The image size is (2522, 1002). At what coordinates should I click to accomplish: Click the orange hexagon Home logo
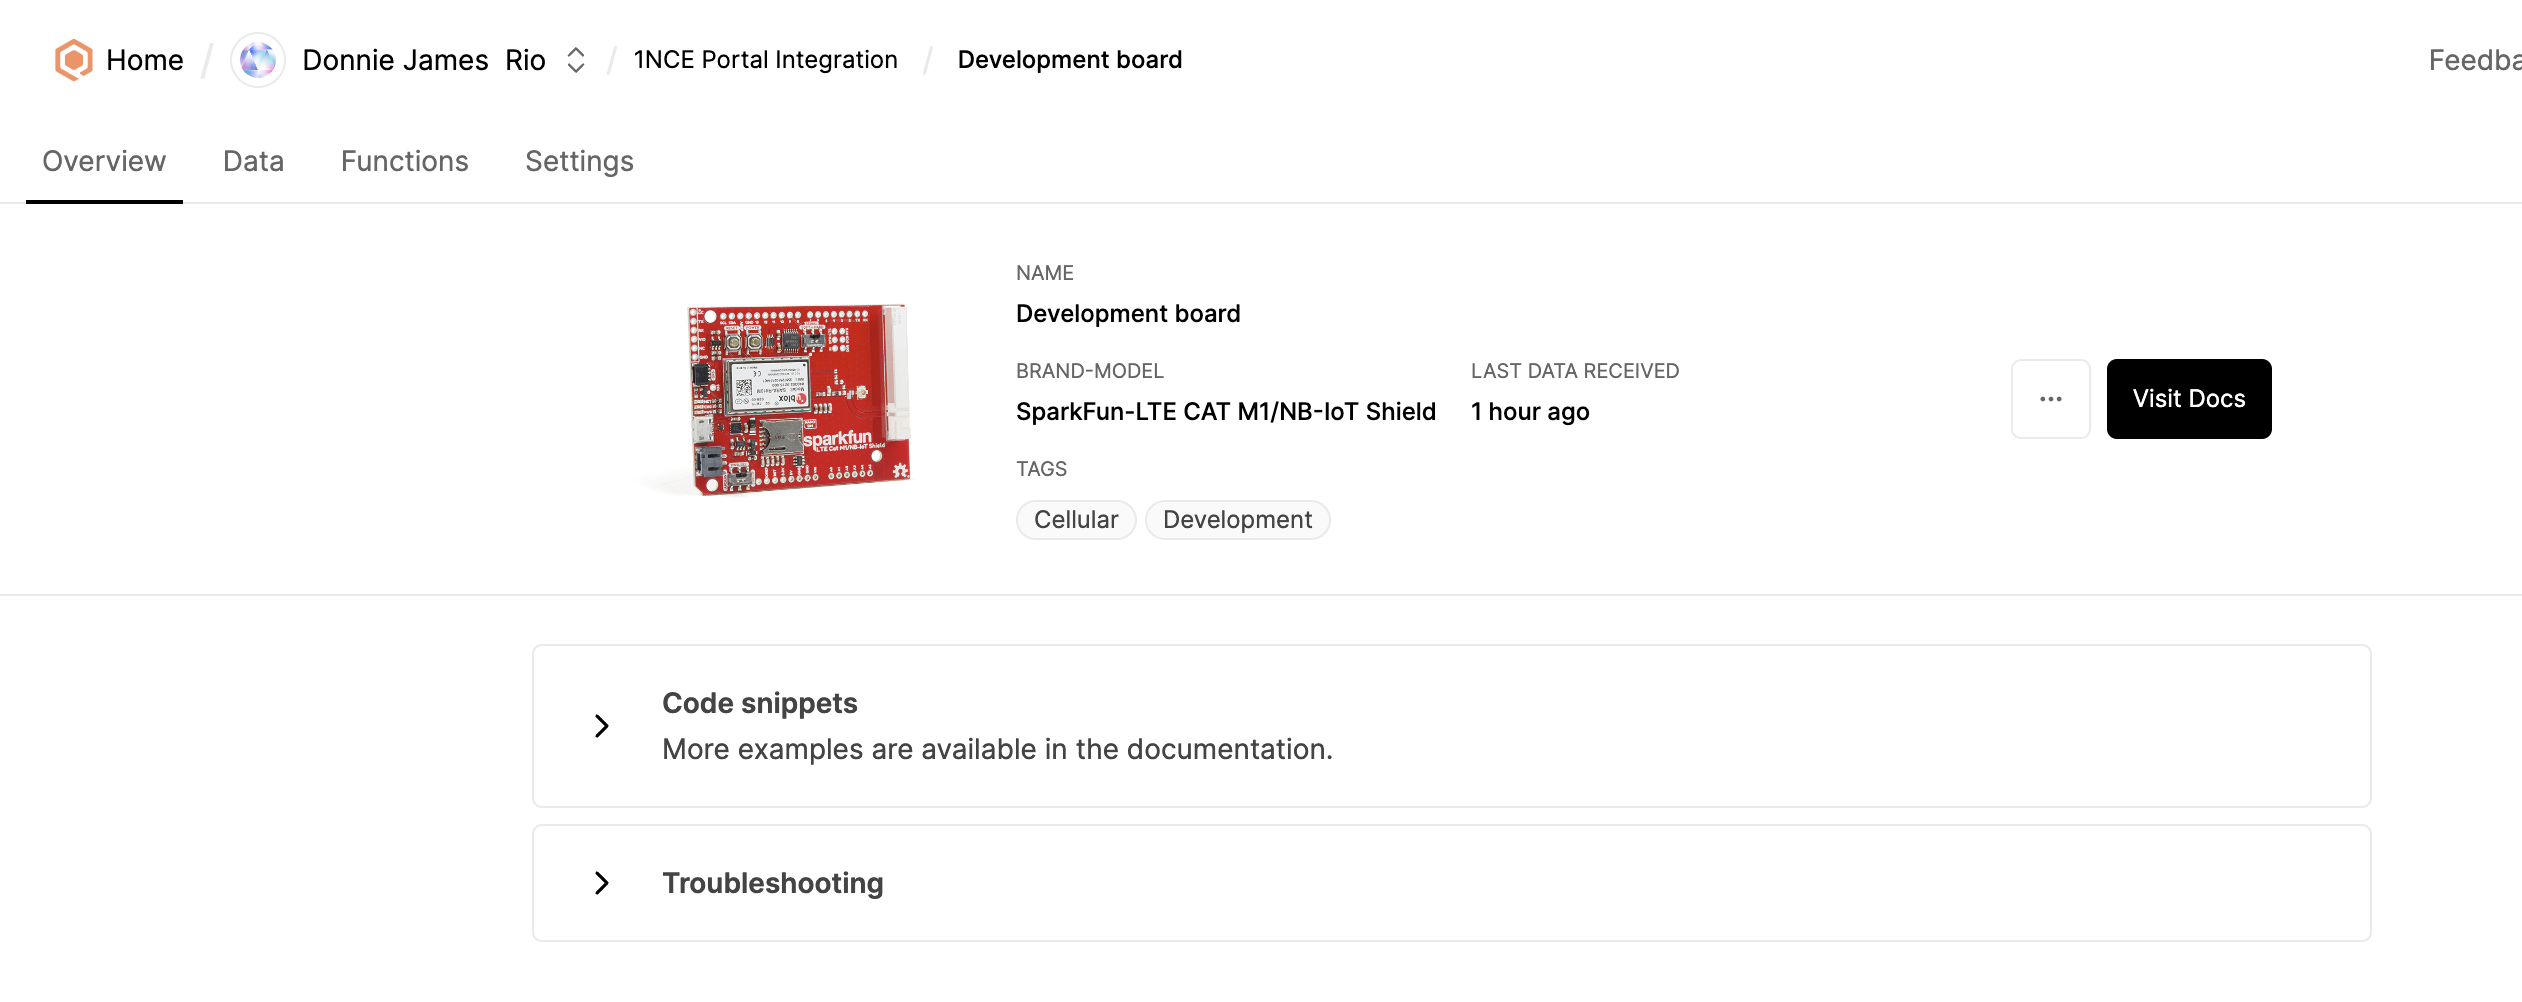(73, 60)
